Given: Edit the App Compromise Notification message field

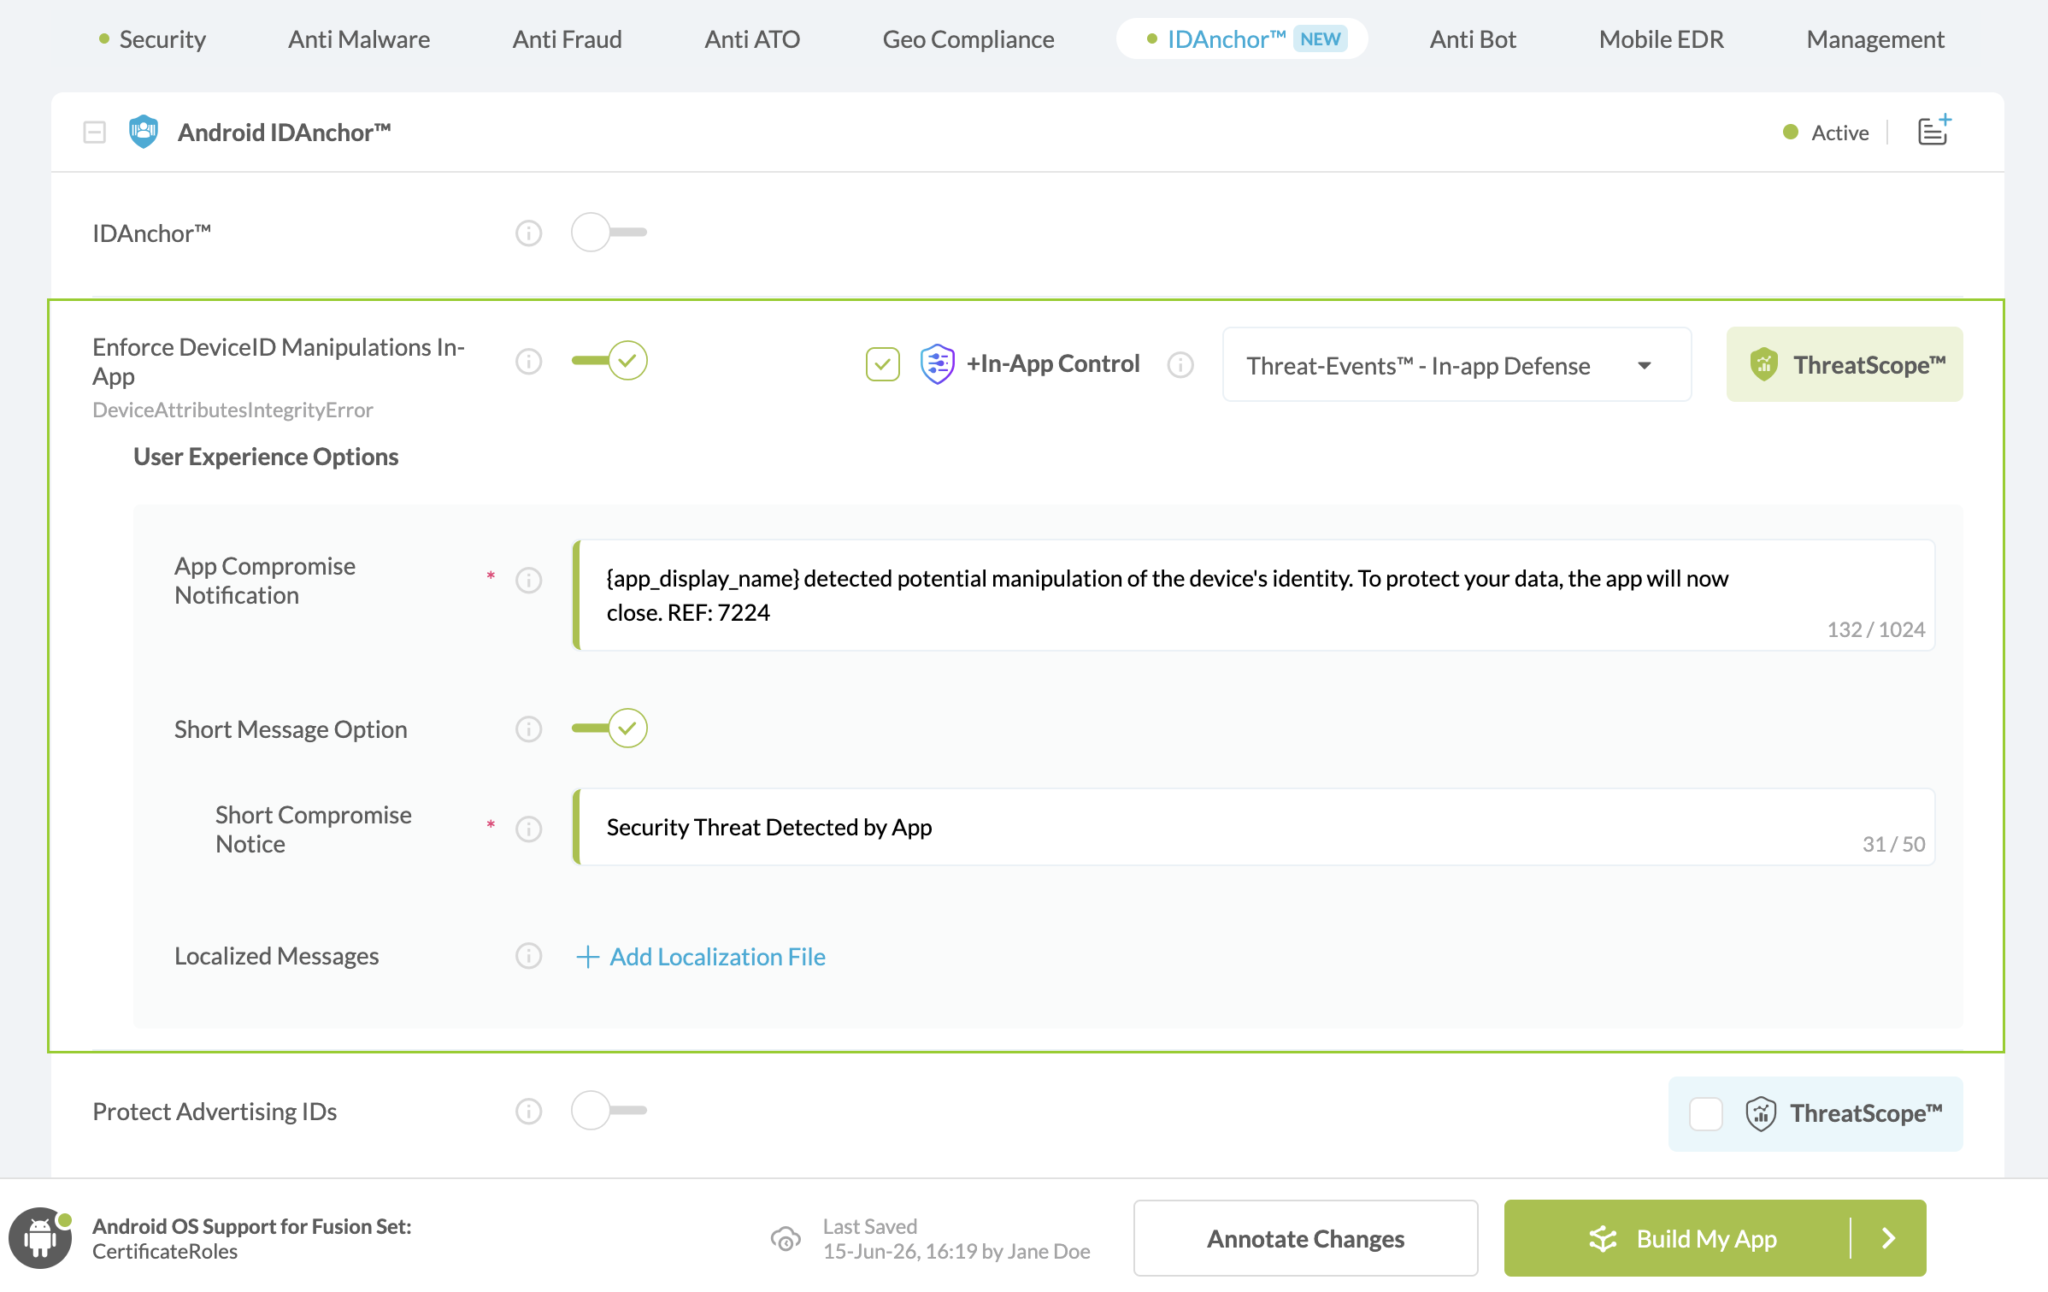Looking at the screenshot, I should pyautogui.click(x=1254, y=596).
